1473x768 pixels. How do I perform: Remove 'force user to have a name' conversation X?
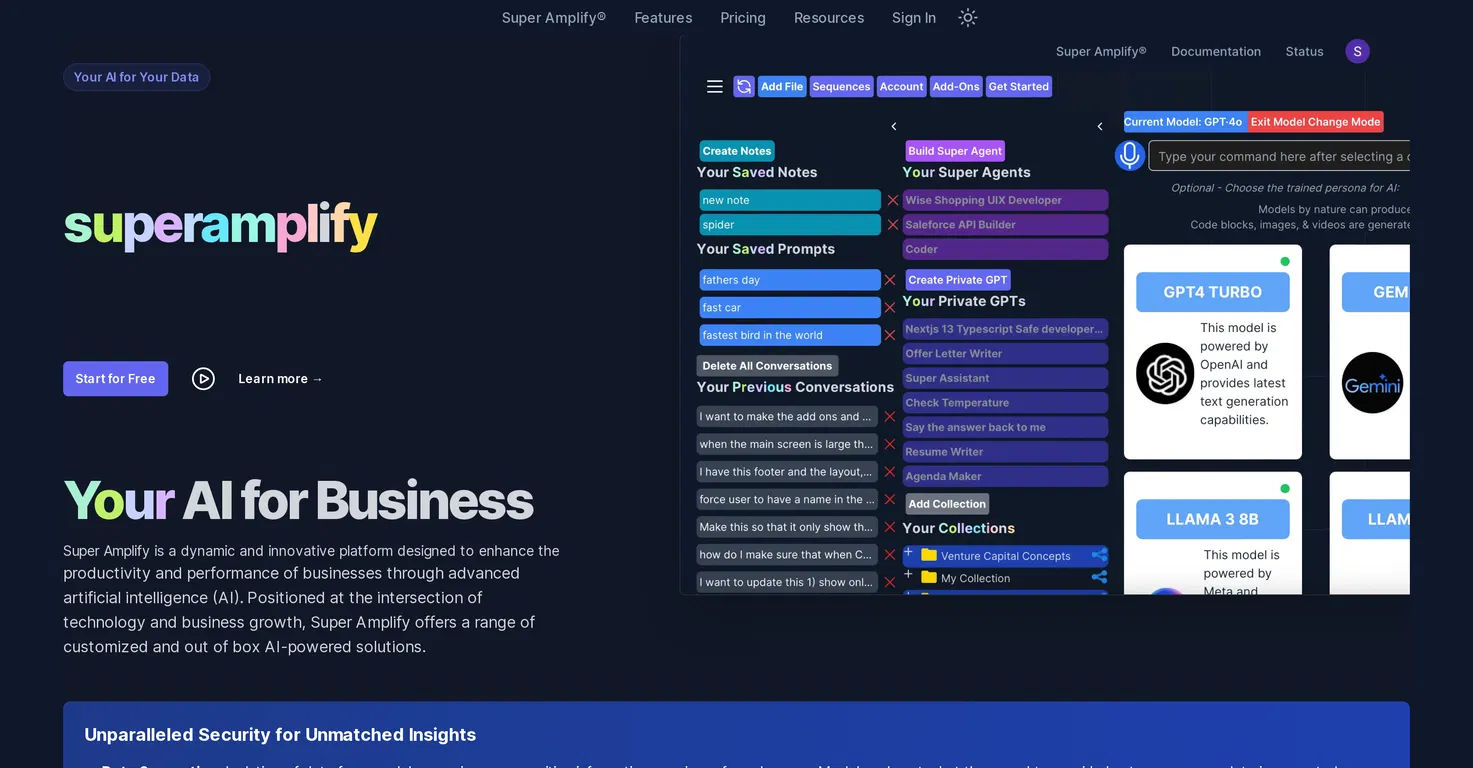pyautogui.click(x=890, y=499)
